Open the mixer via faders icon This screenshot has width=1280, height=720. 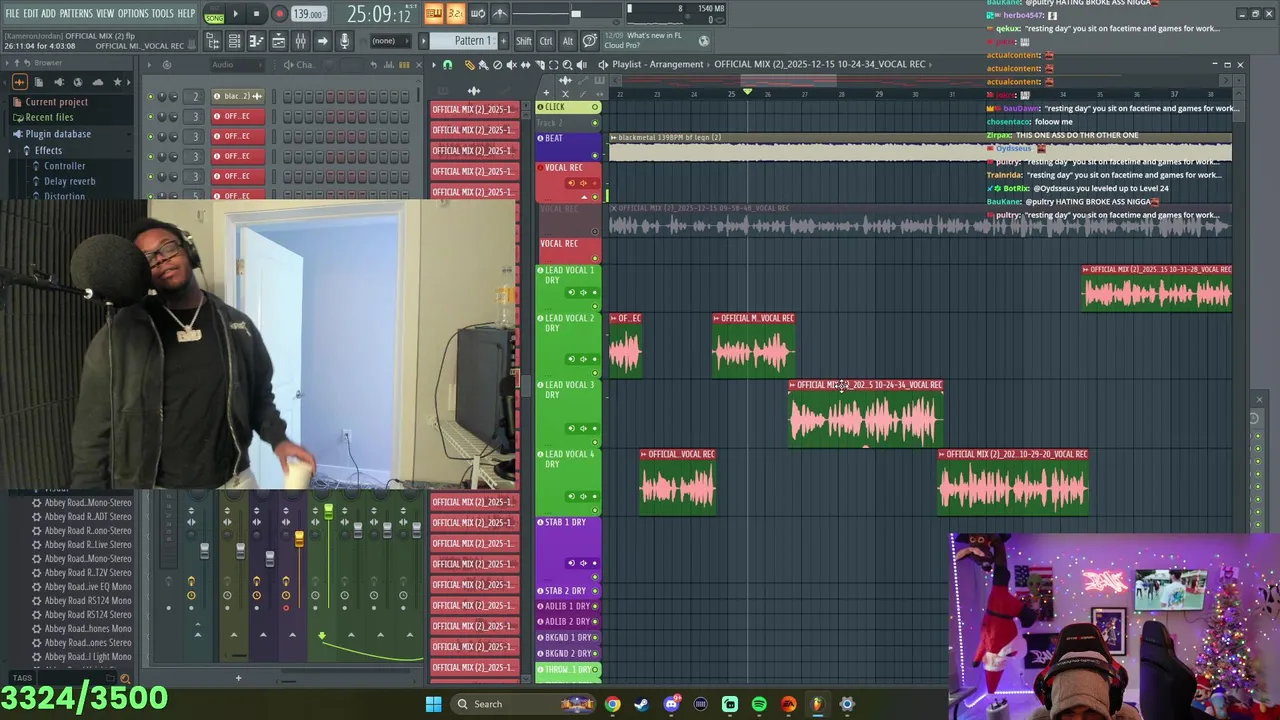[x=300, y=40]
